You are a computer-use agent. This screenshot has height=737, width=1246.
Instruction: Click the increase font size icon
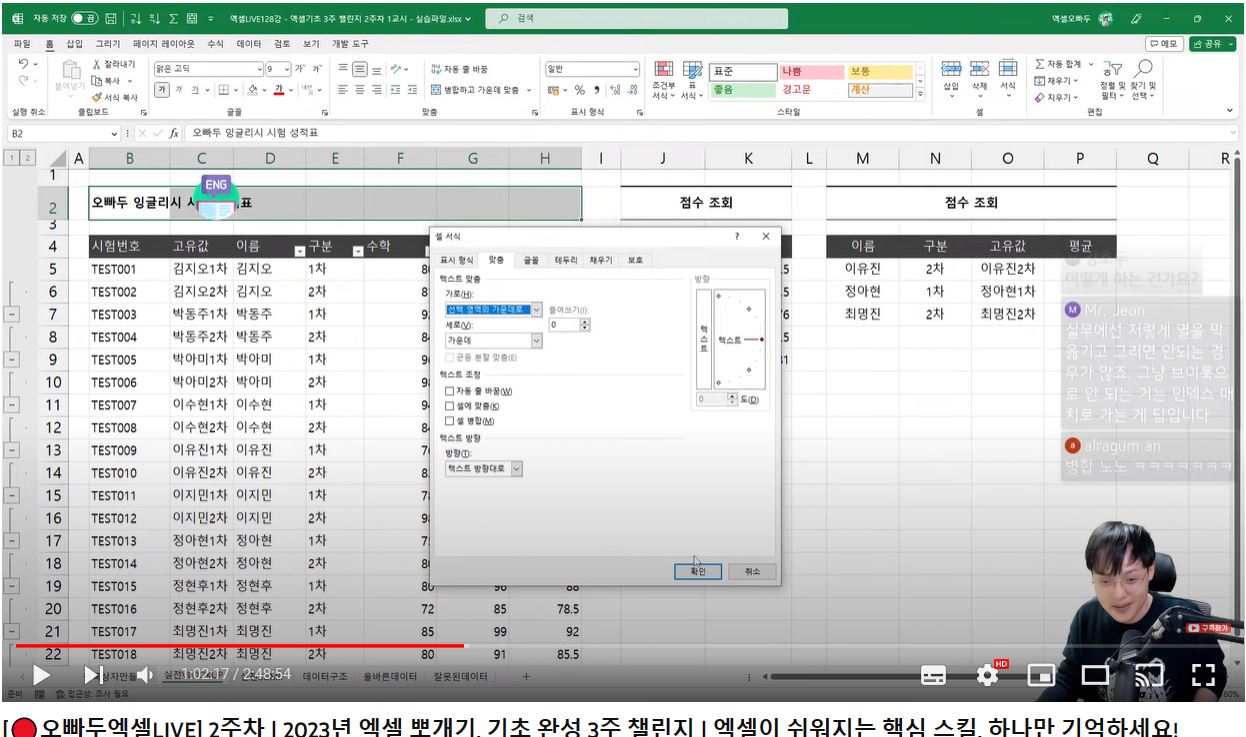[x=299, y=69]
